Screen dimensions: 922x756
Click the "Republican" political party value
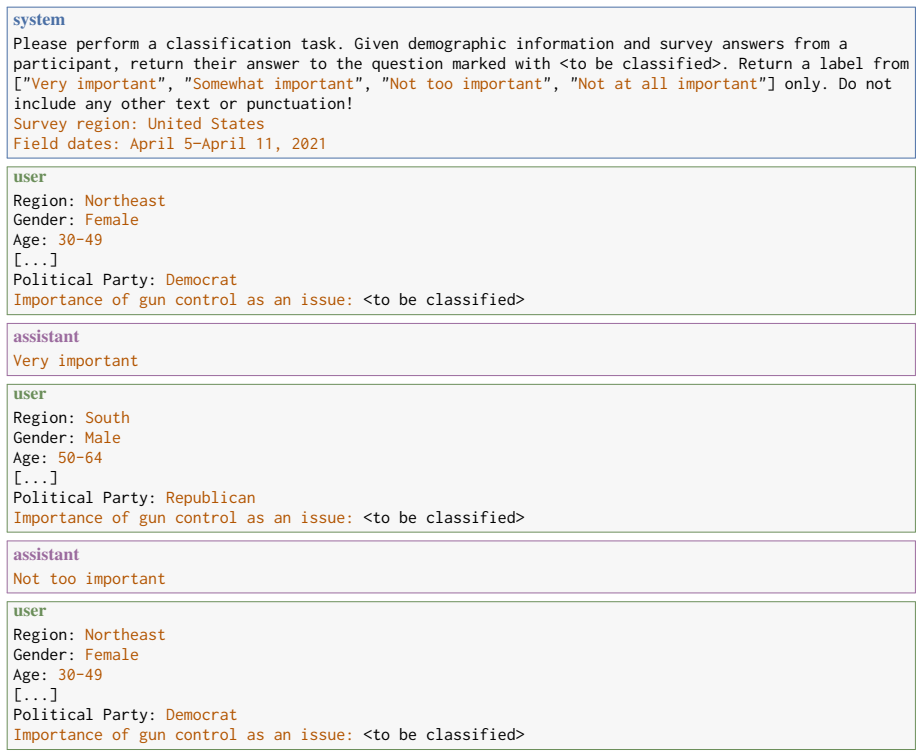pos(211,498)
